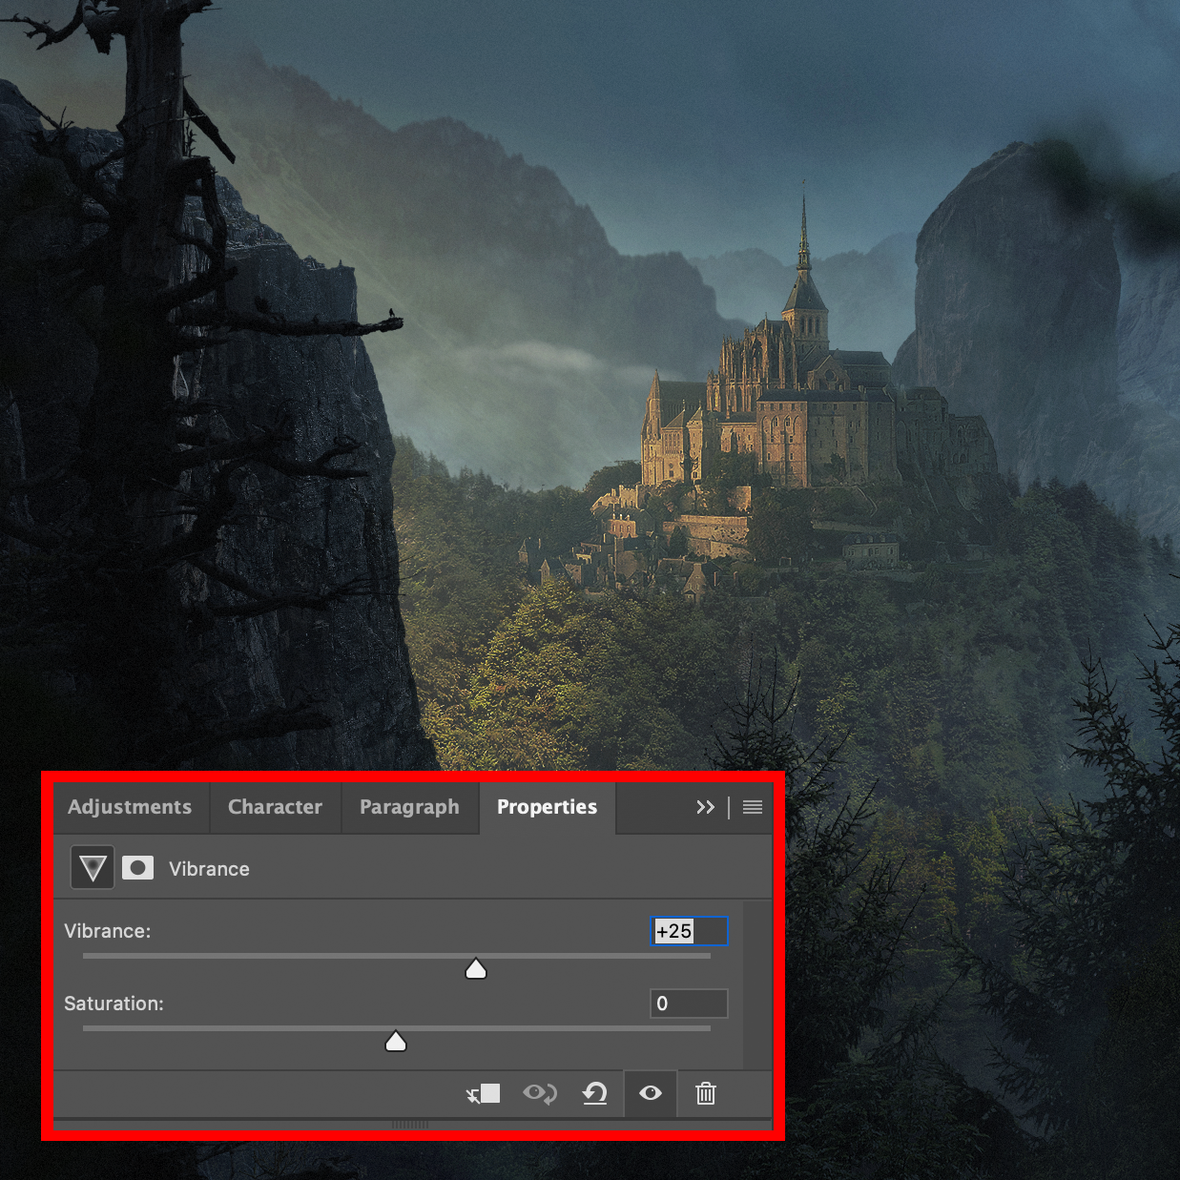The width and height of the screenshot is (1180, 1180).
Task: Open the Character tab
Action: pyautogui.click(x=275, y=807)
